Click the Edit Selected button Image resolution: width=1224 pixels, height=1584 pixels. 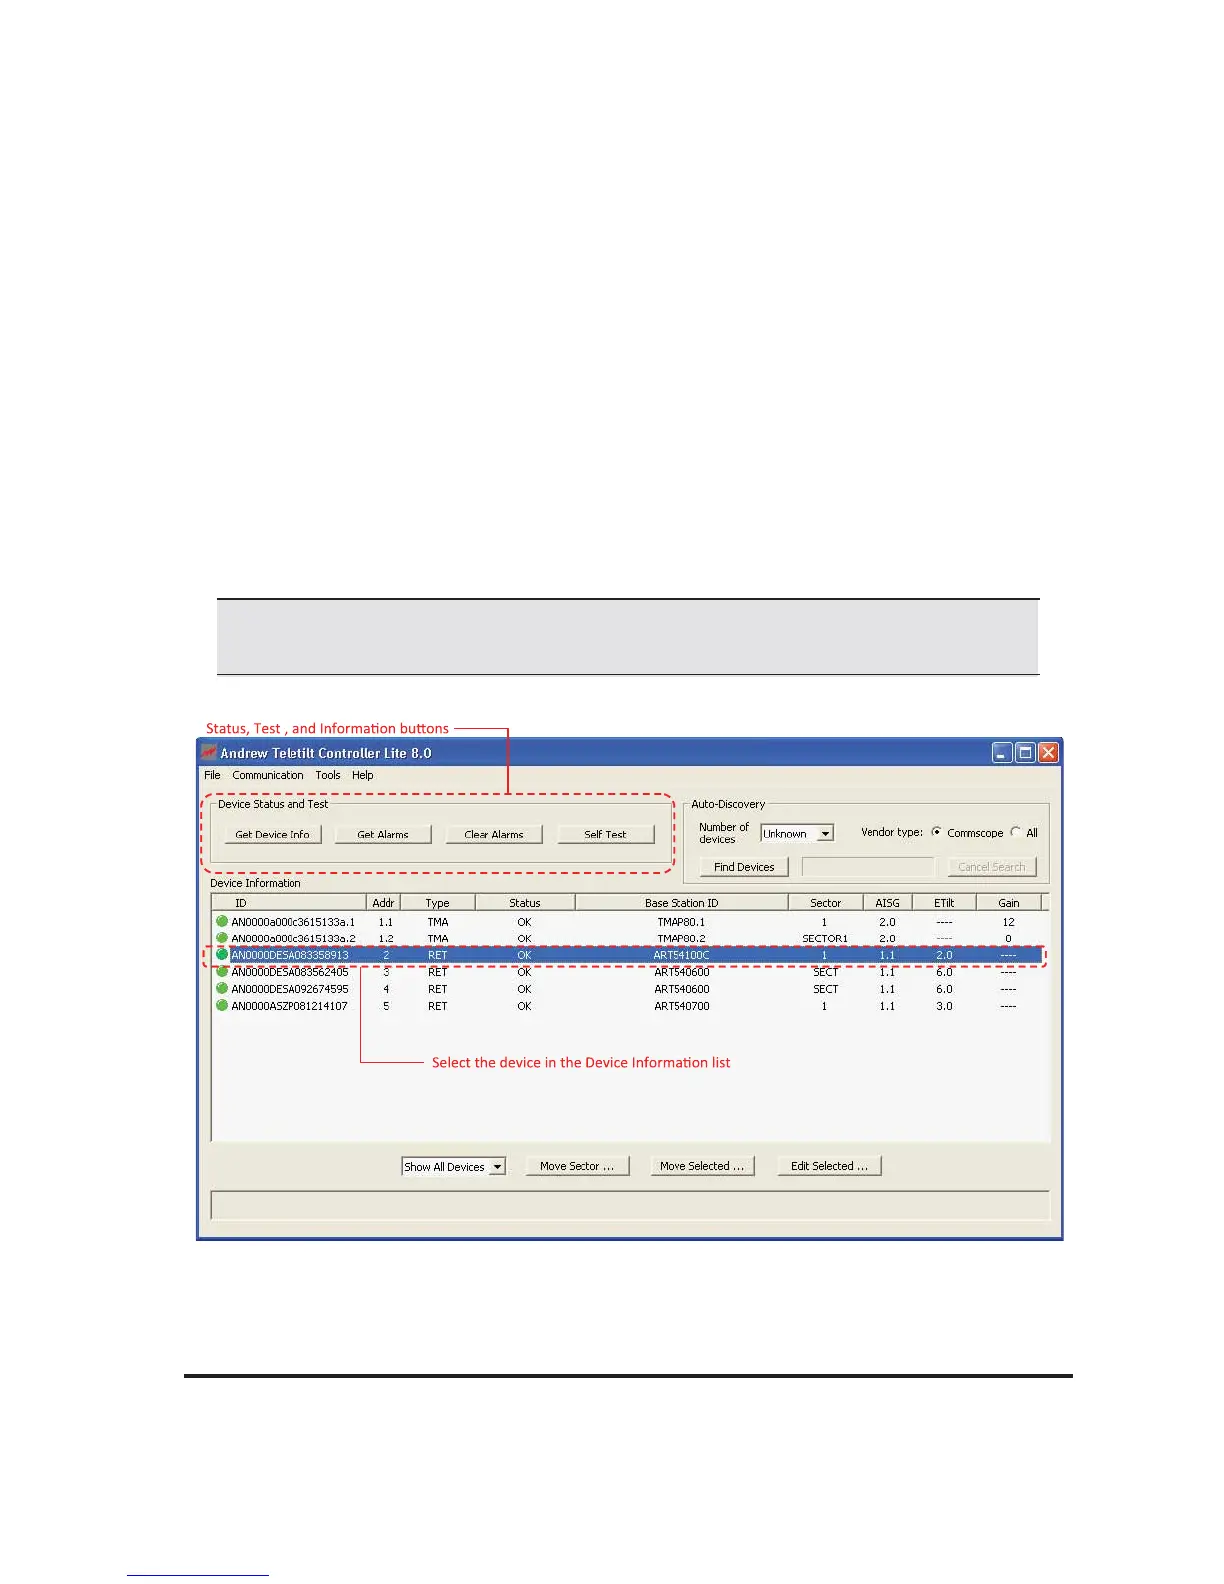tap(829, 1166)
